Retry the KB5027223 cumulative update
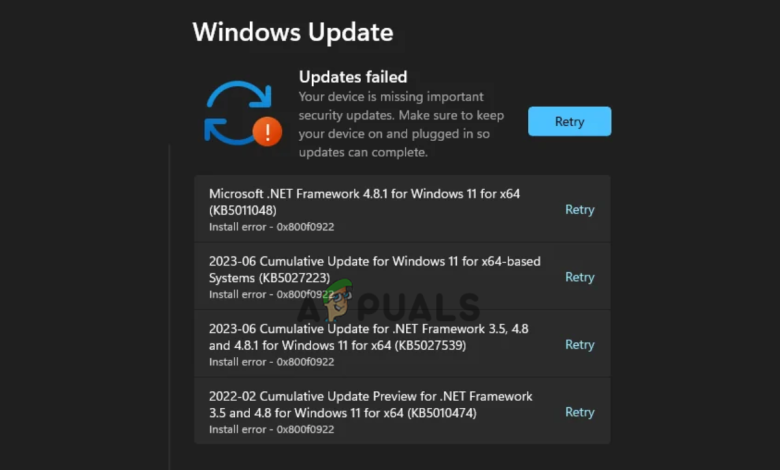Screen dimensions: 780x470 click(580, 277)
